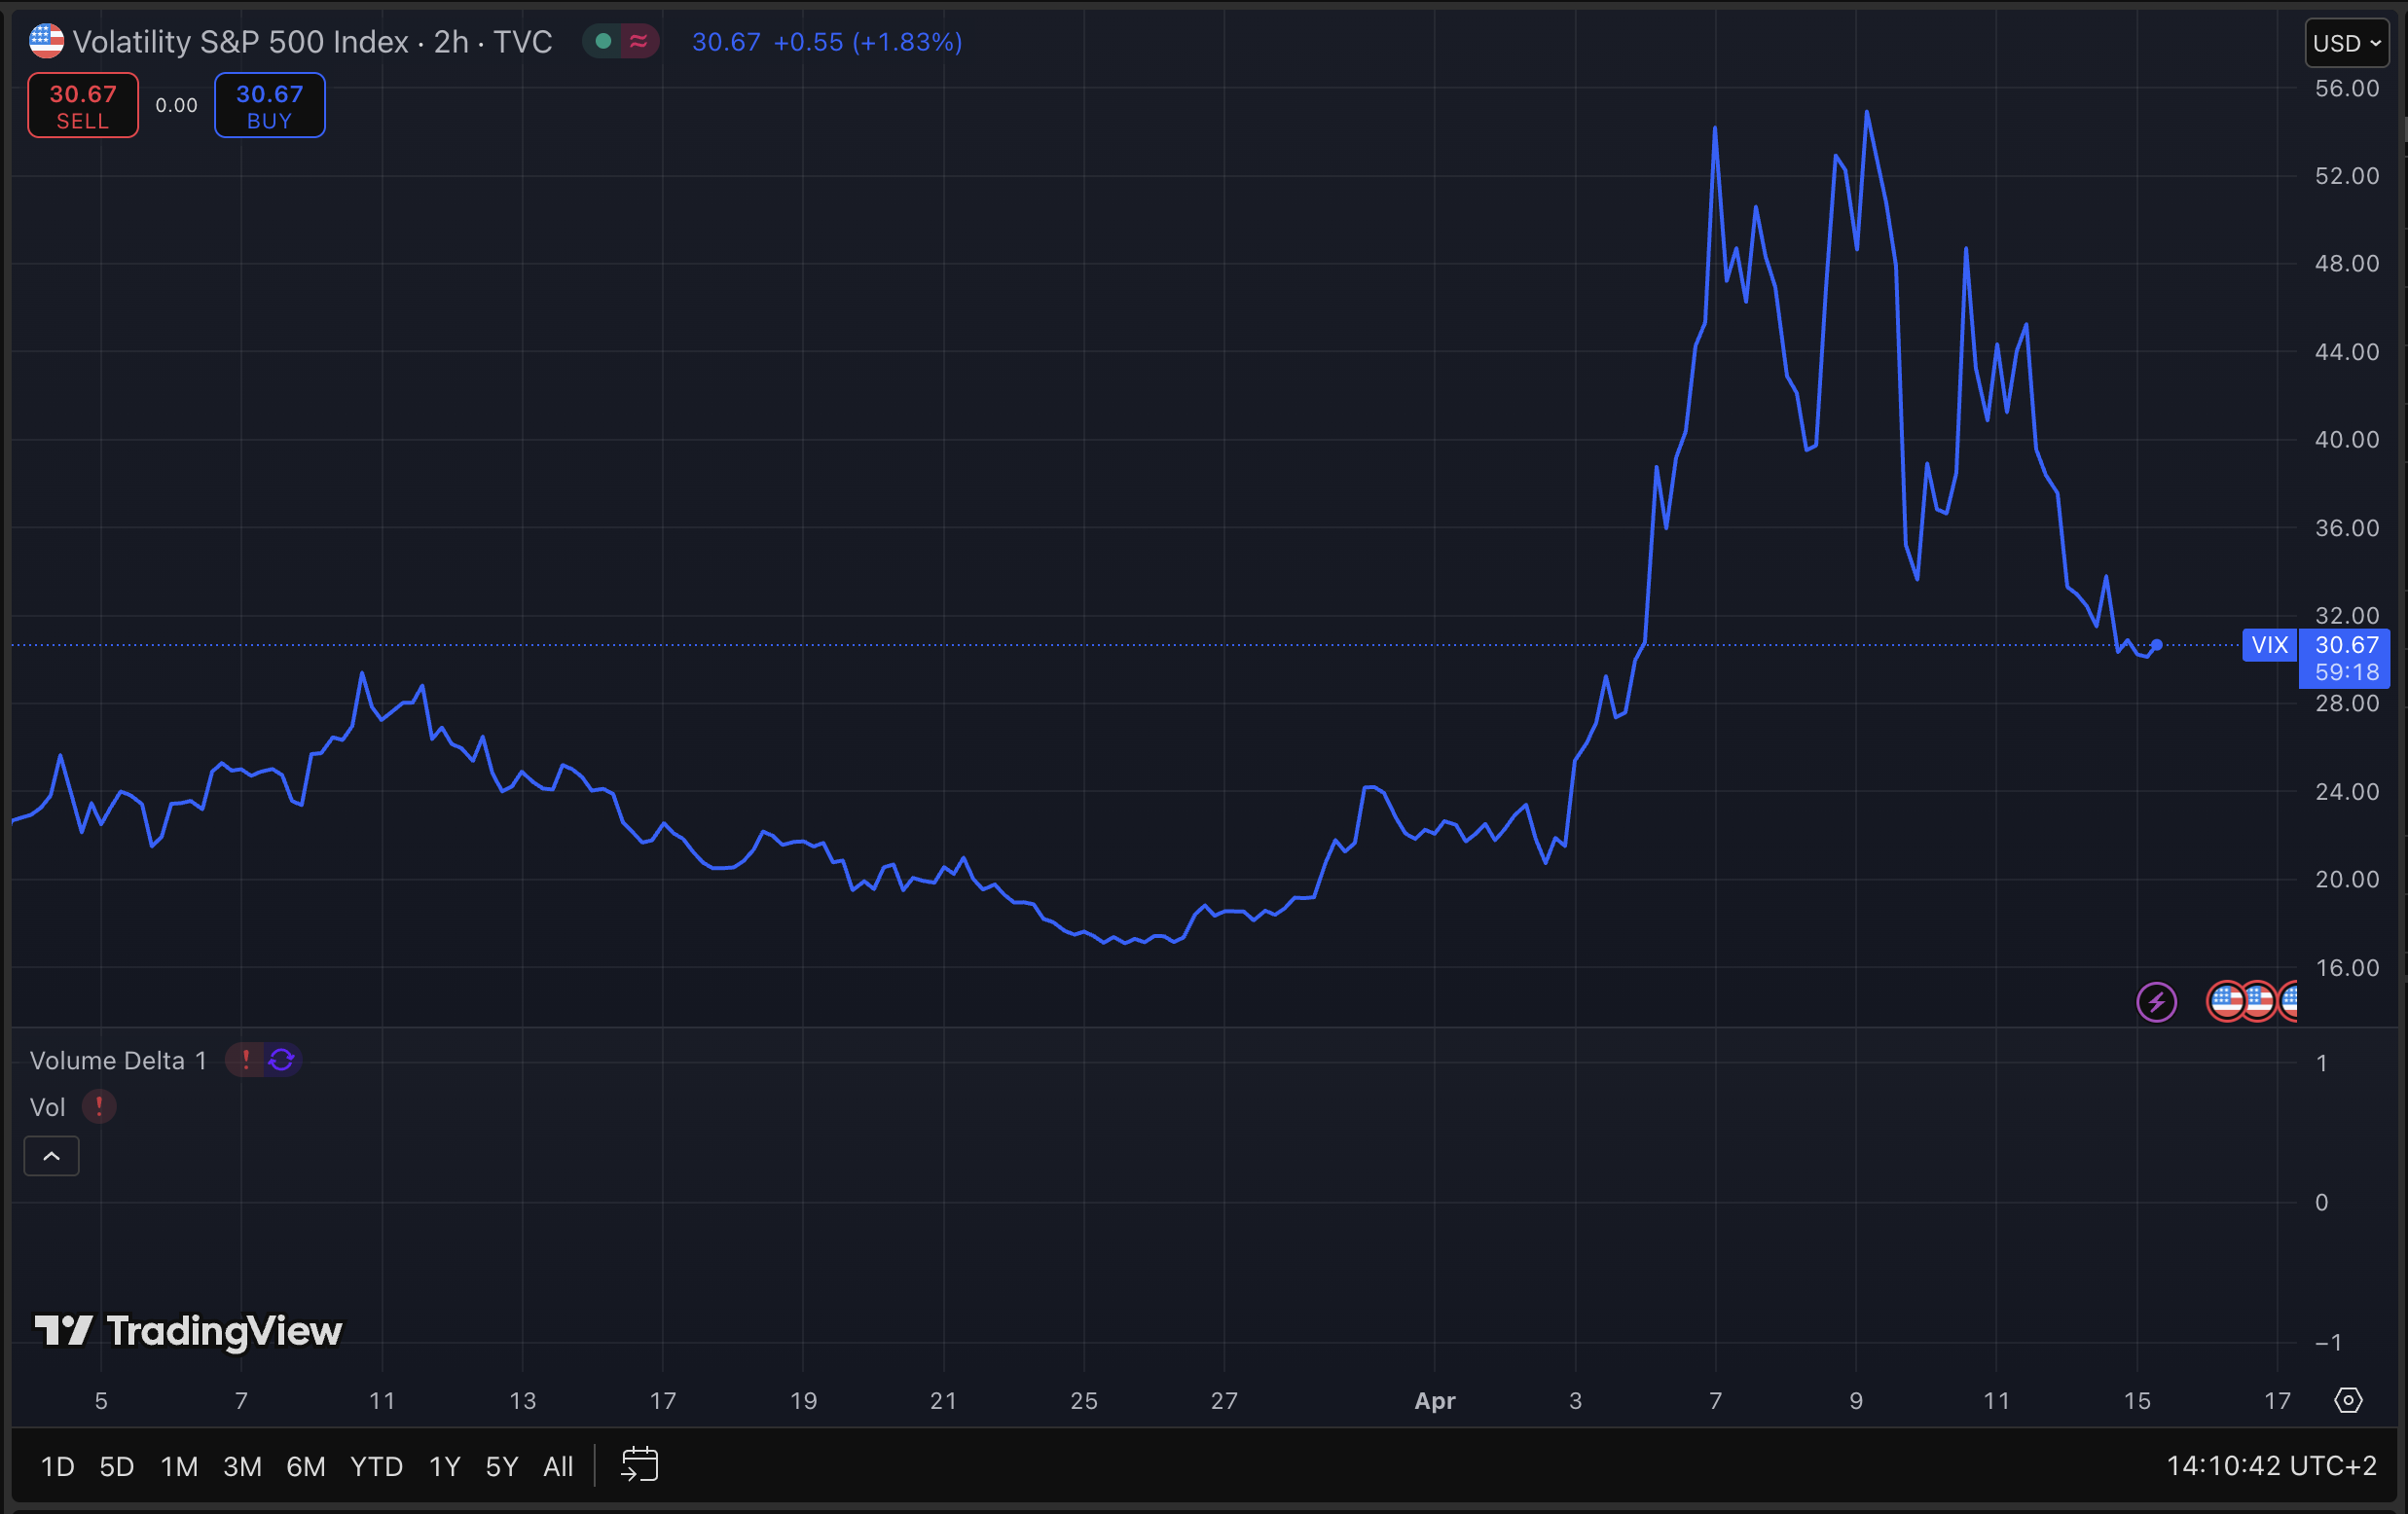
Task: Select the 3M time range
Action: point(242,1466)
